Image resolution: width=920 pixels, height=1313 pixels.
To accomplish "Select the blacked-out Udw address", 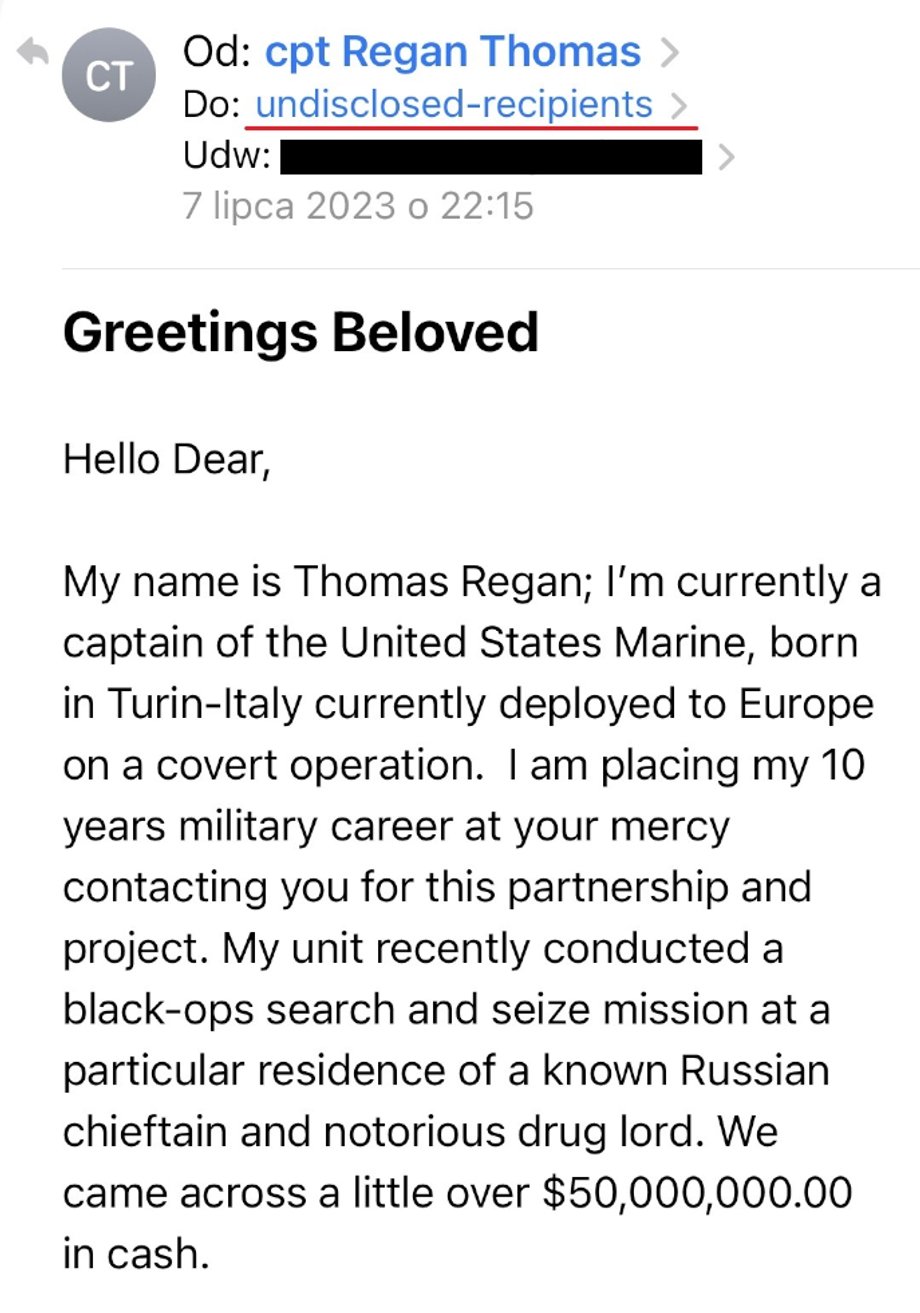I will tap(491, 158).
